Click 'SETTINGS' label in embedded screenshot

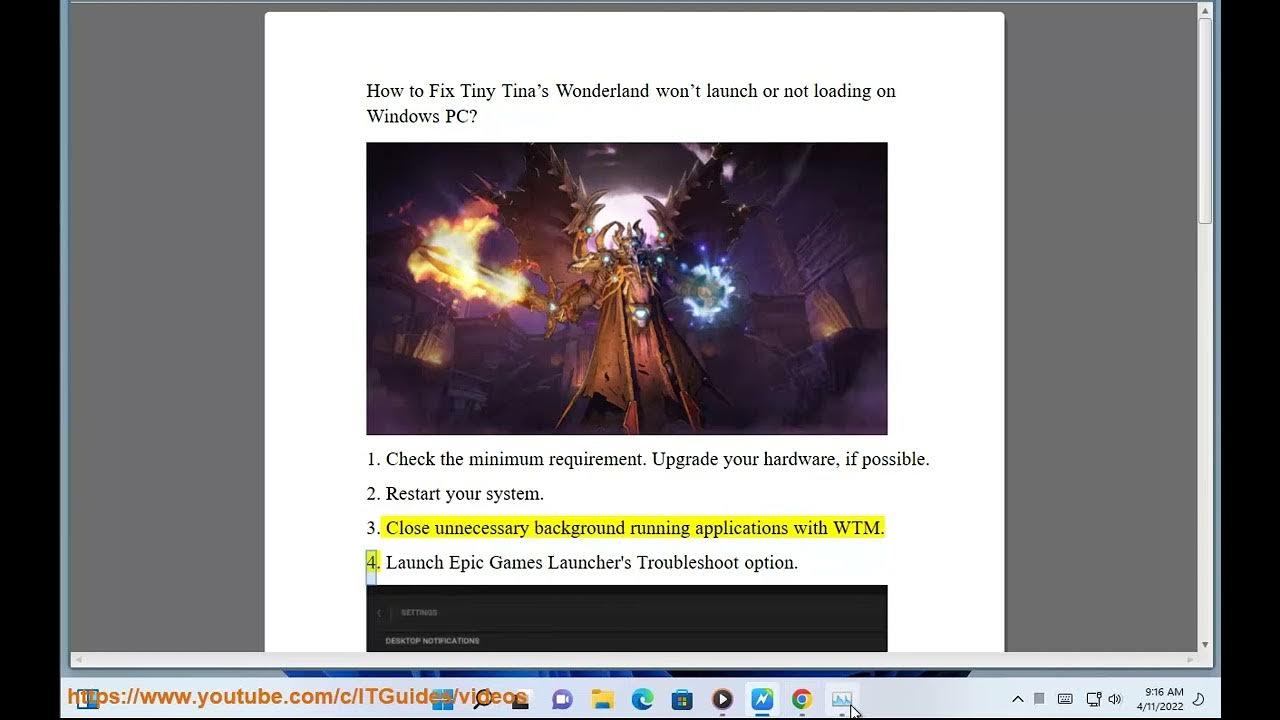(419, 612)
